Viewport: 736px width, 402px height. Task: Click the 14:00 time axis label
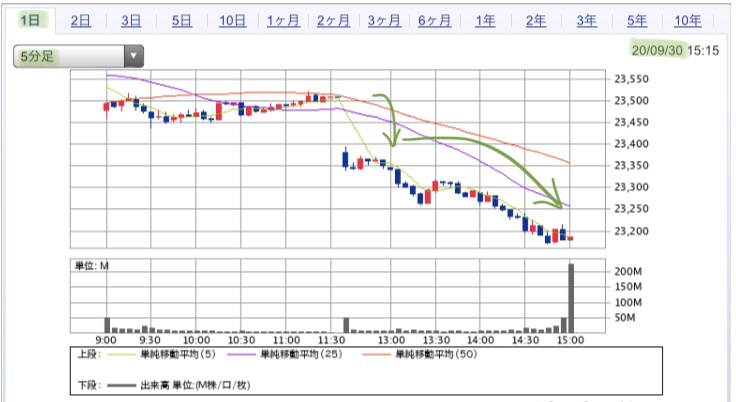coord(481,340)
